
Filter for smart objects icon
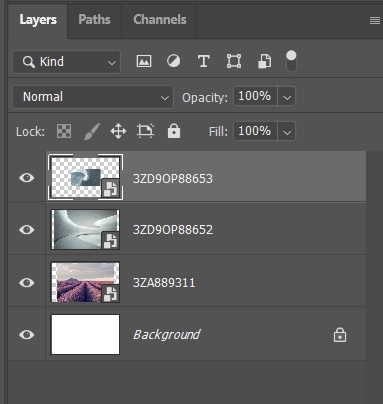coord(265,61)
